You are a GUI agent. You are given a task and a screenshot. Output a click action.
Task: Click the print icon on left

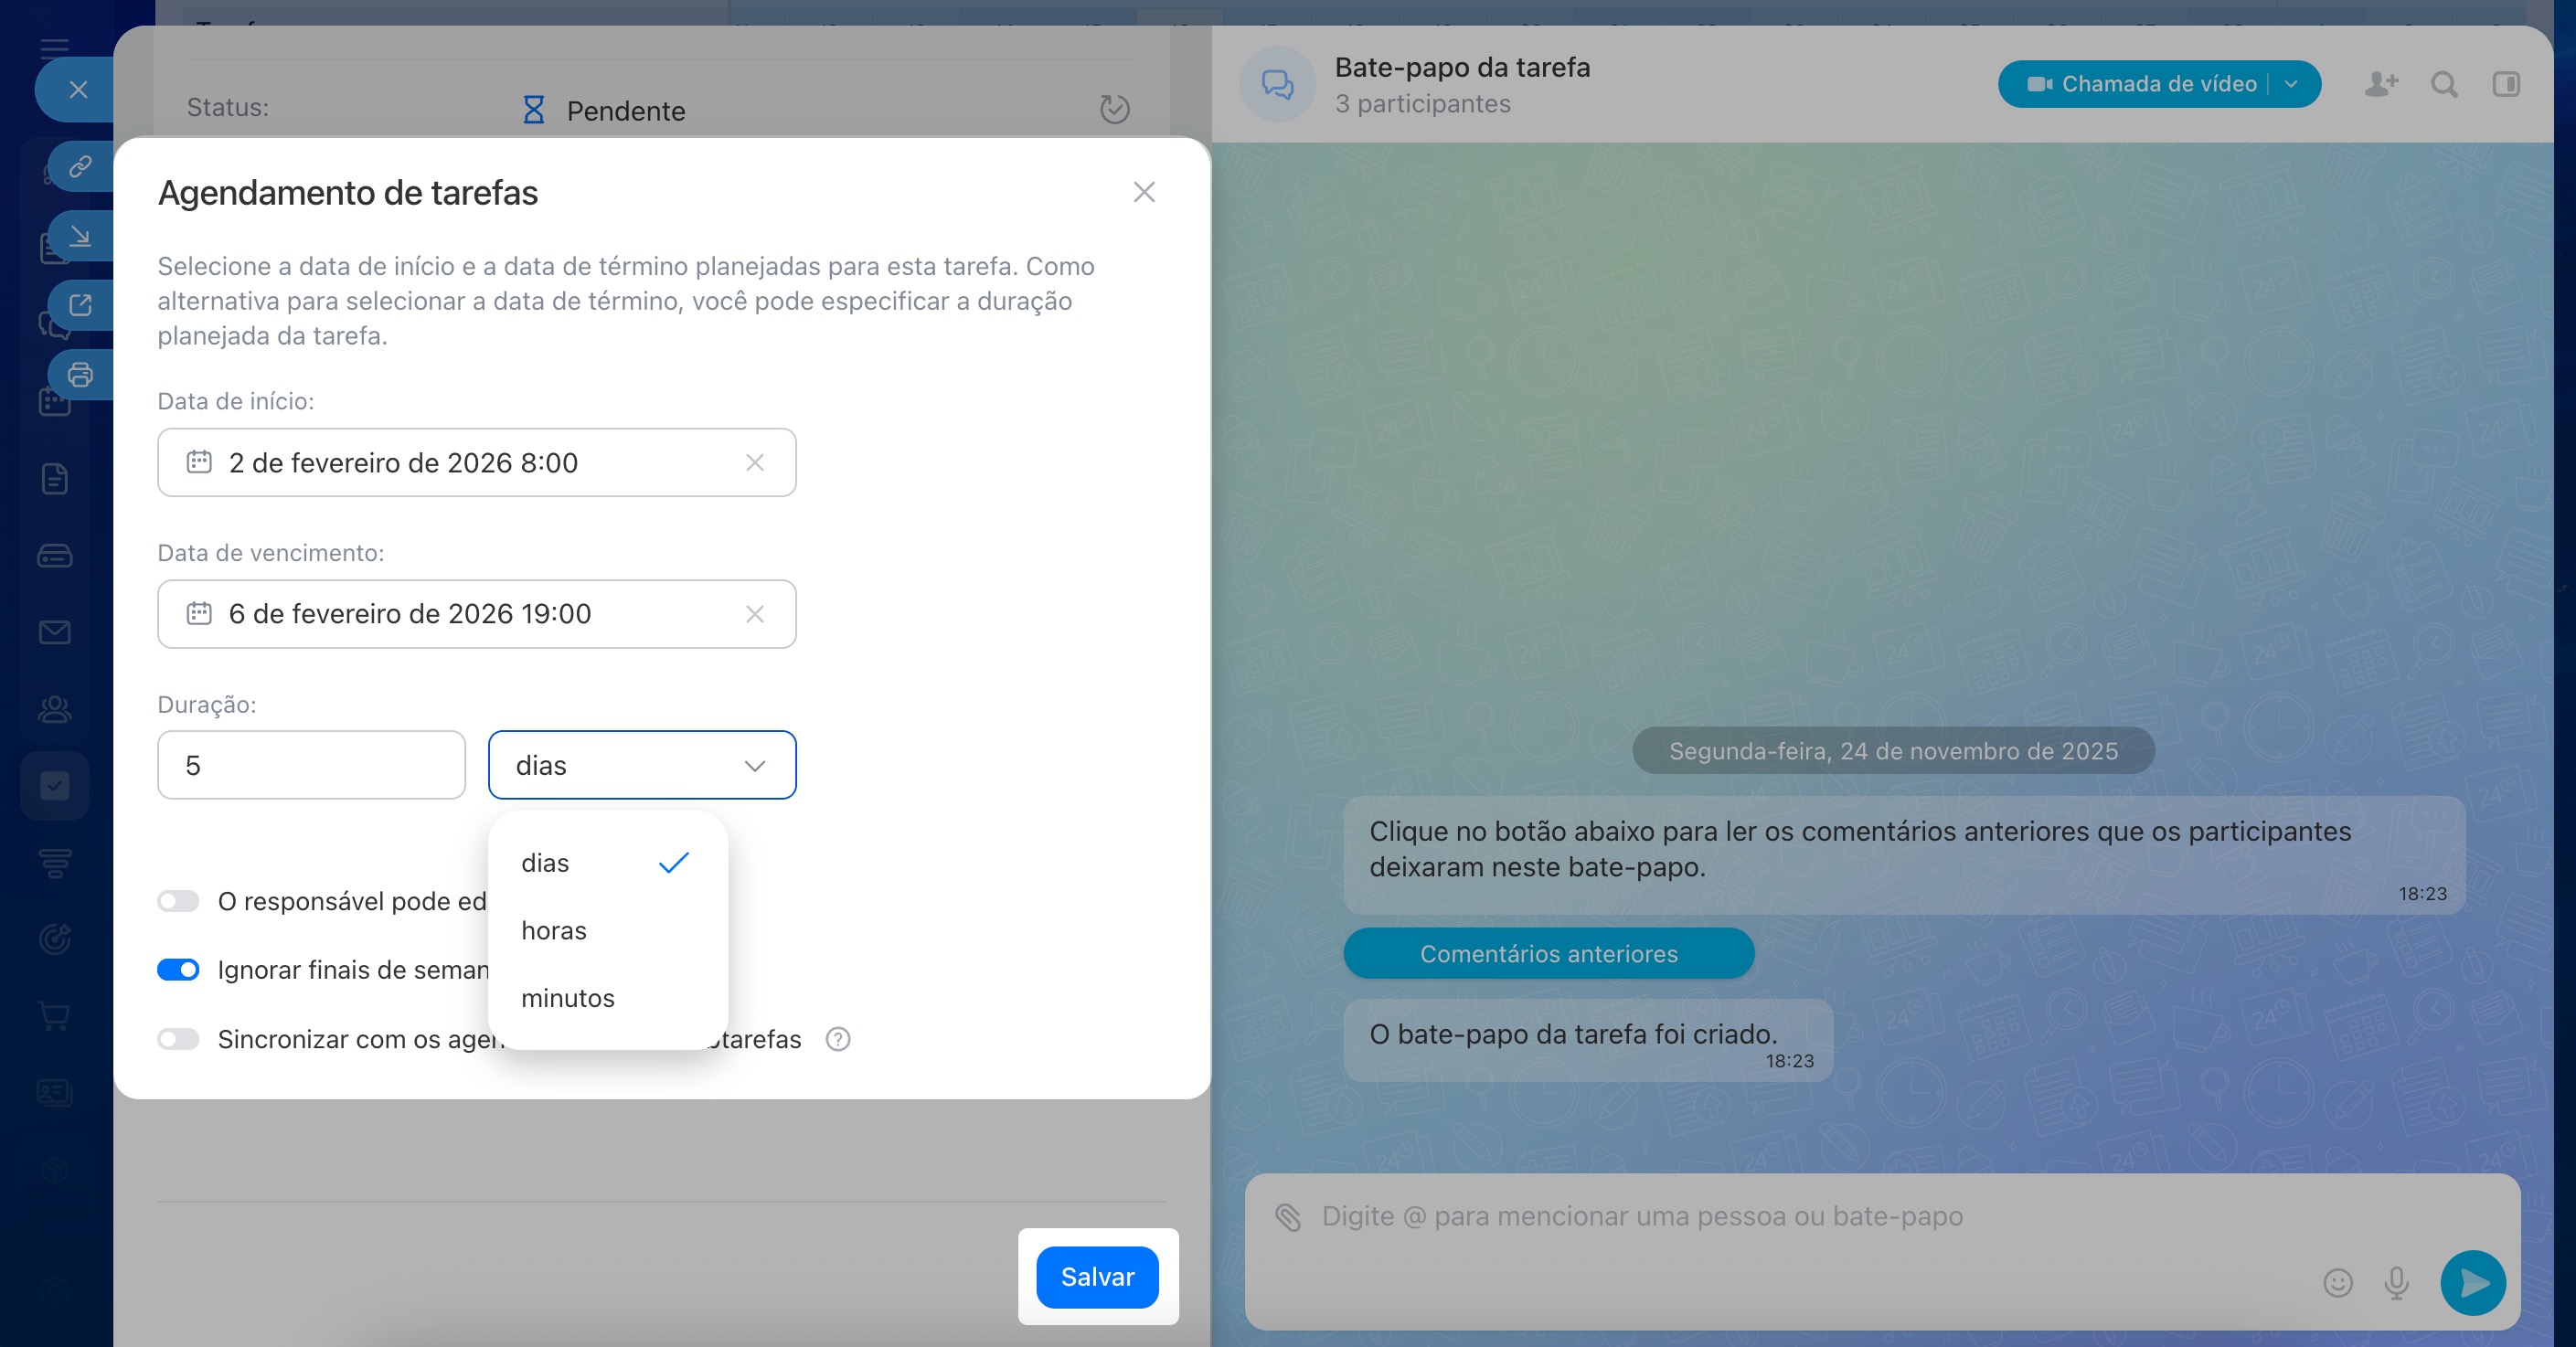pyautogui.click(x=80, y=375)
